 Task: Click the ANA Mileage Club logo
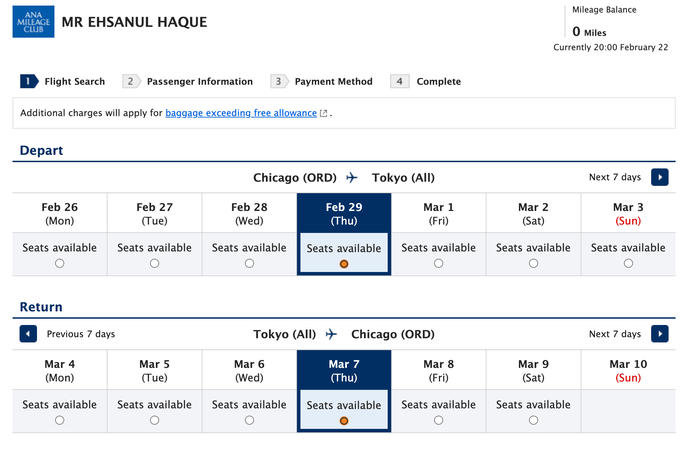pyautogui.click(x=33, y=21)
